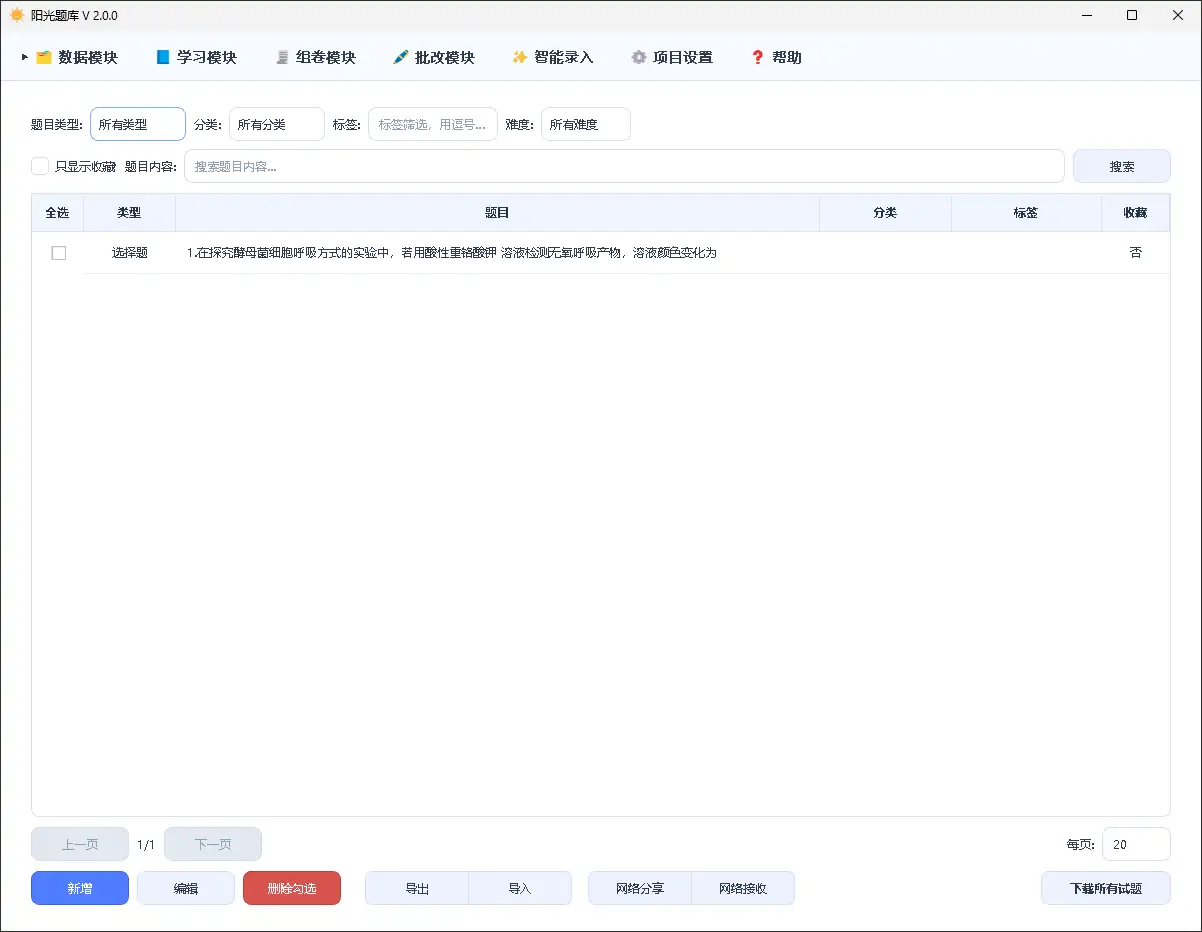Screen dimensions: 1202x932
Task: Click the 下一页 button
Action: click(213, 844)
